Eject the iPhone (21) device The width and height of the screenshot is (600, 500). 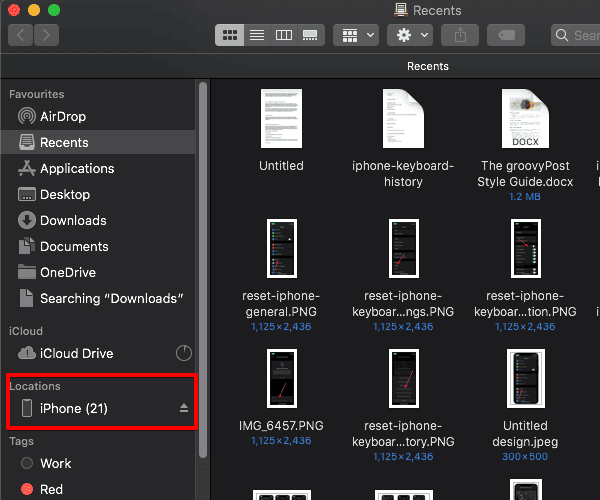click(183, 408)
